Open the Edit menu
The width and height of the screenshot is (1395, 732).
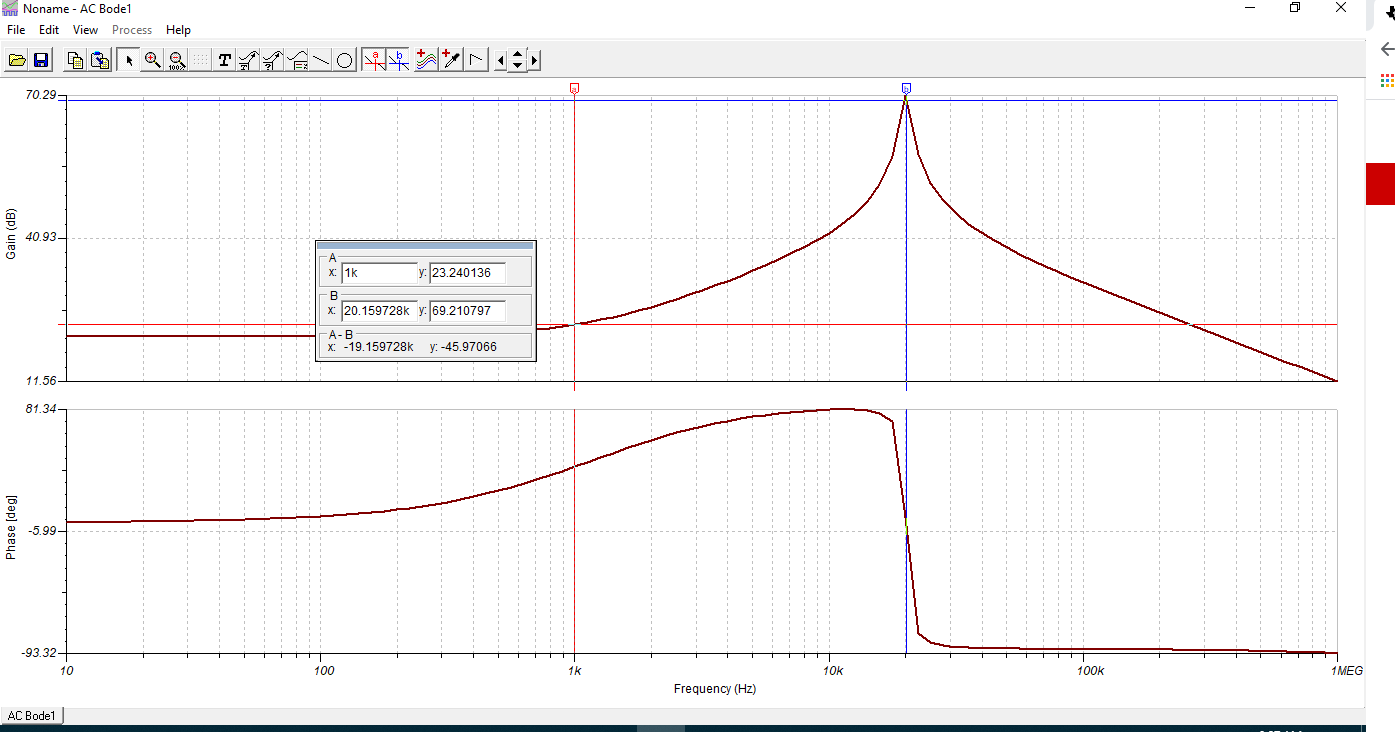click(x=49, y=30)
